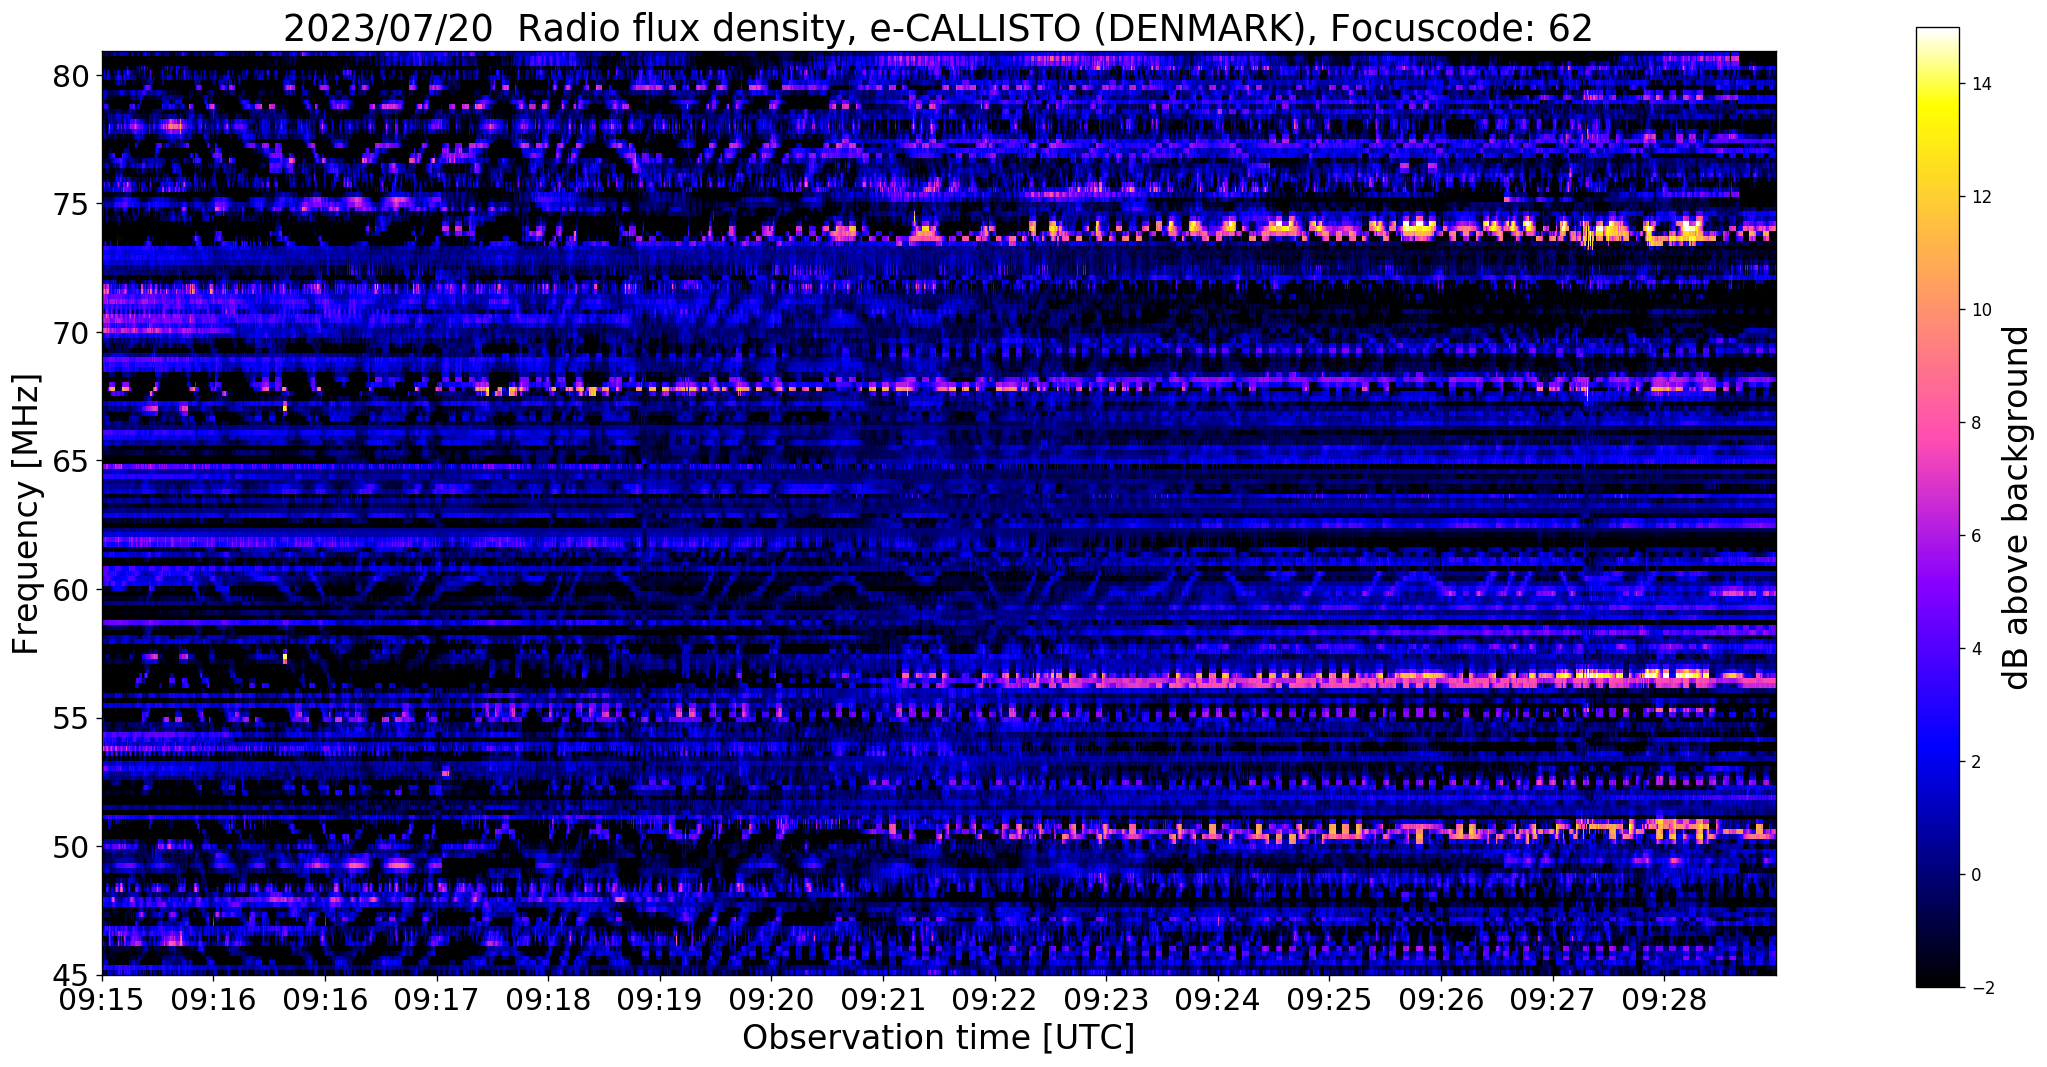Screen dimensions: 2047x1067
Task: Pick the colorbar tick labeled 12
Action: click(x=1980, y=197)
